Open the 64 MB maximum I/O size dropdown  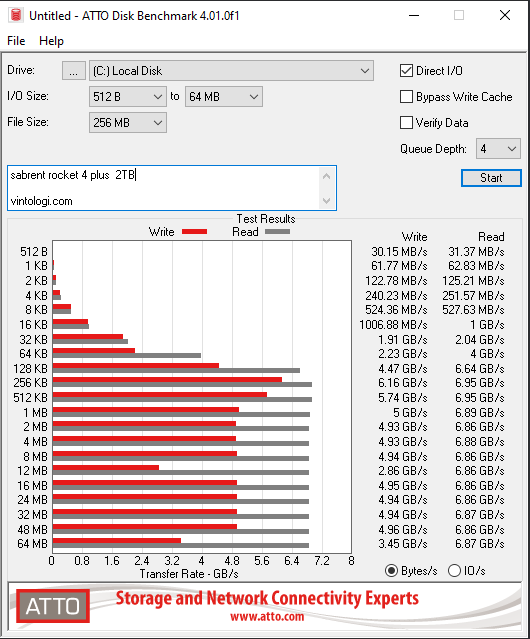[224, 97]
